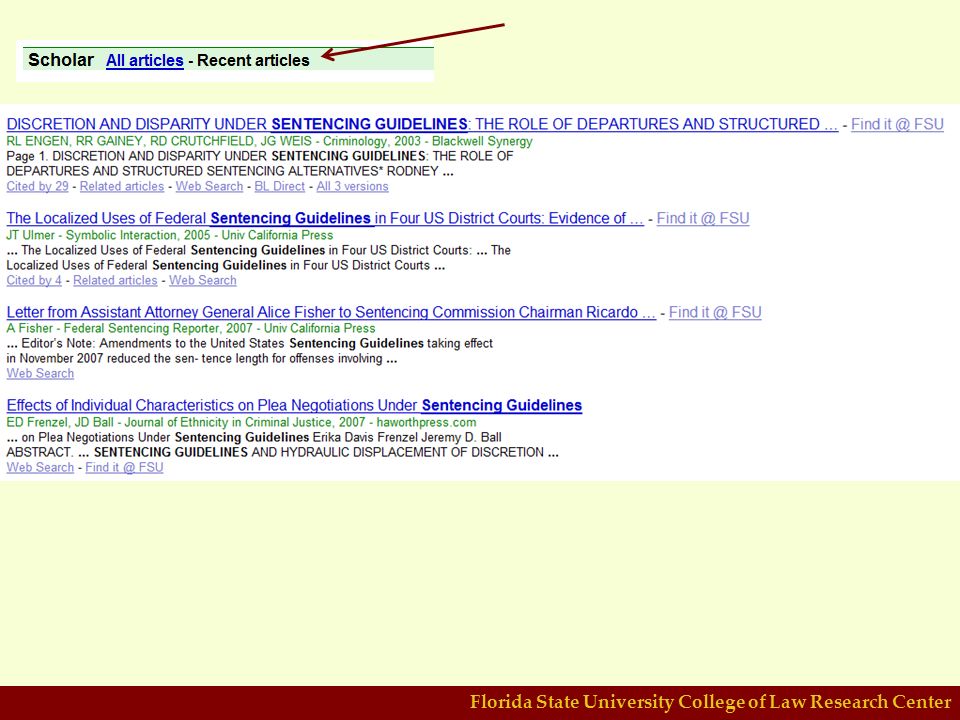View the Cited by 29 link
960x720 pixels.
pos(37,186)
